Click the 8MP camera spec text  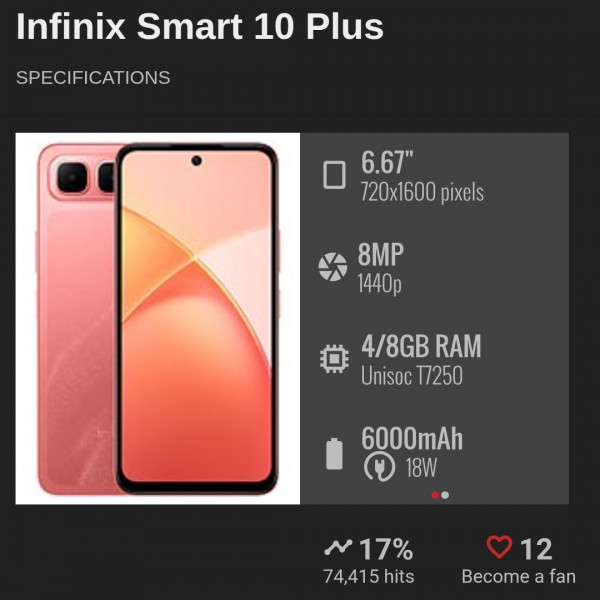381,254
